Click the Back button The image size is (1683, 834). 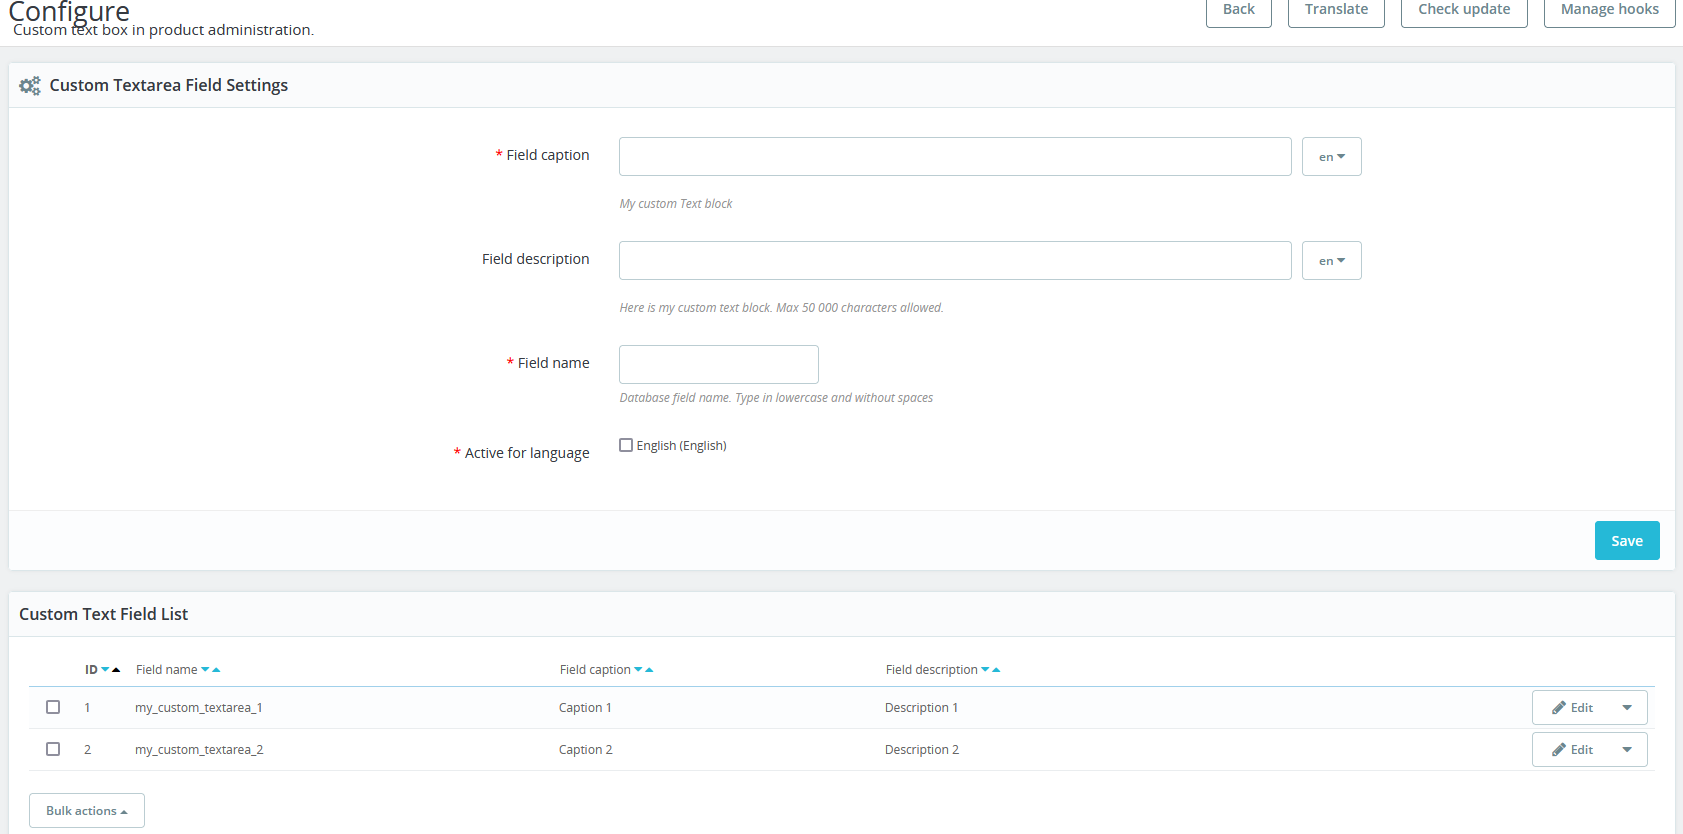tap(1238, 10)
